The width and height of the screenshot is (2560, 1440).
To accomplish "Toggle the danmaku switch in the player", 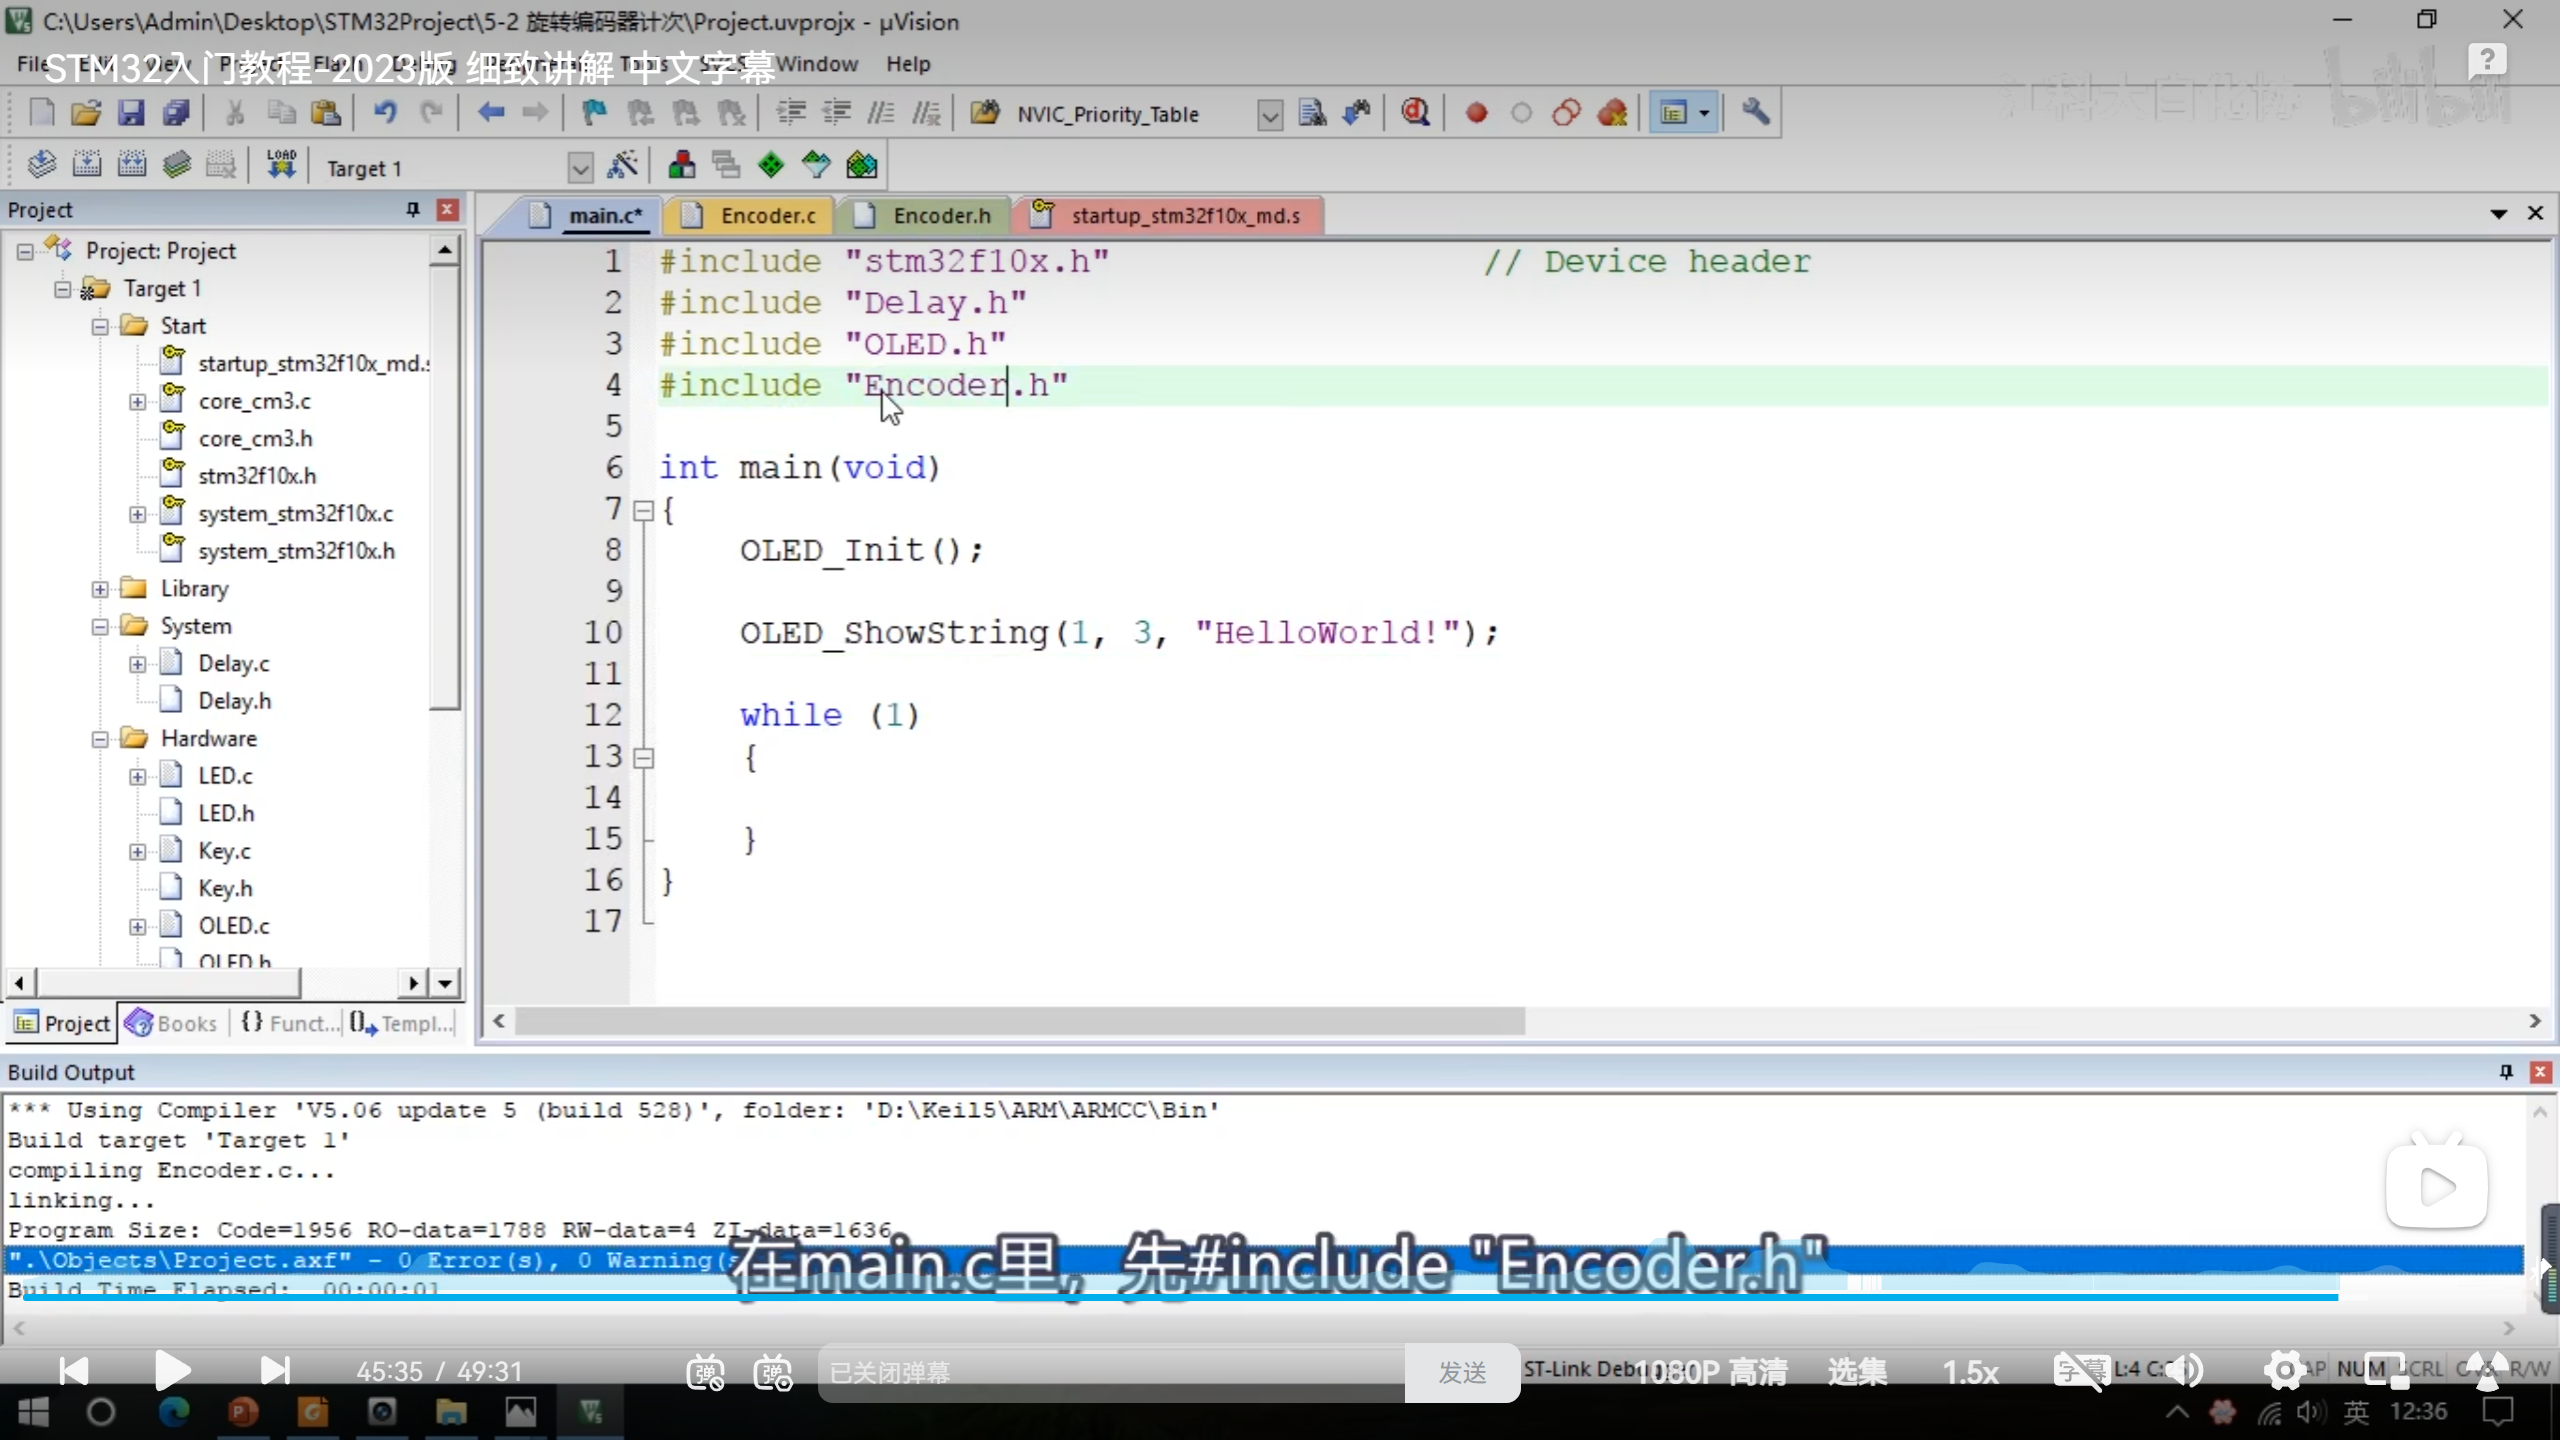I will pos(705,1371).
